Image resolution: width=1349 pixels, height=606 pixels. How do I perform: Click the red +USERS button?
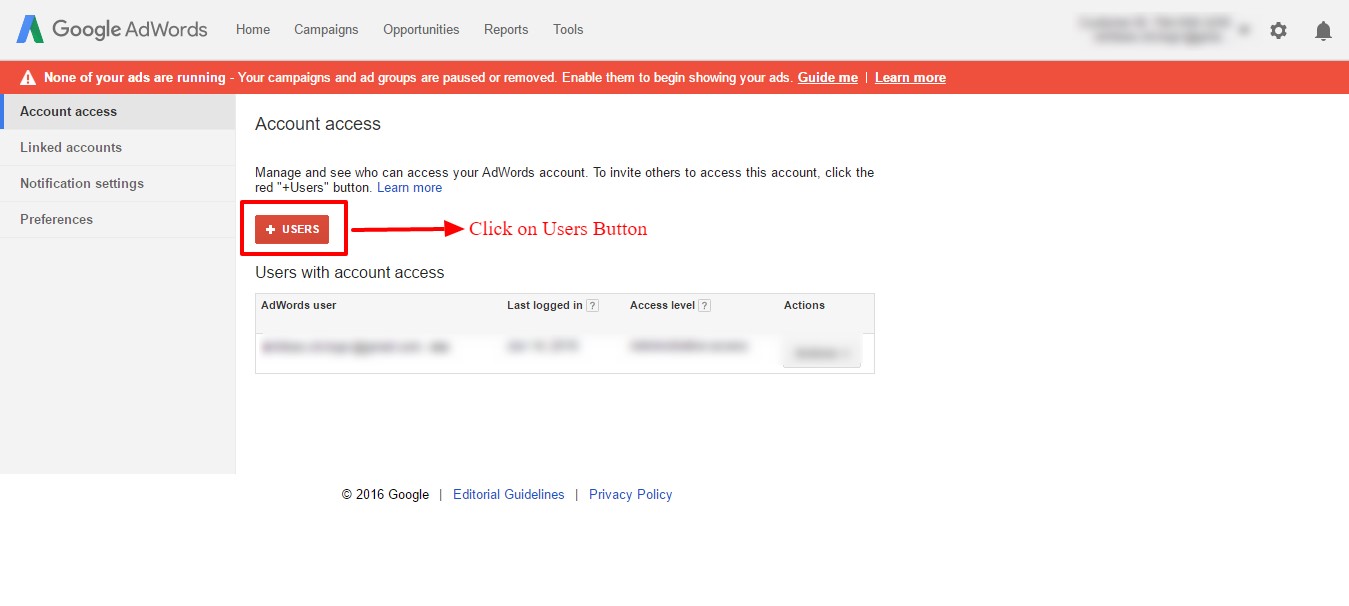[x=292, y=229]
